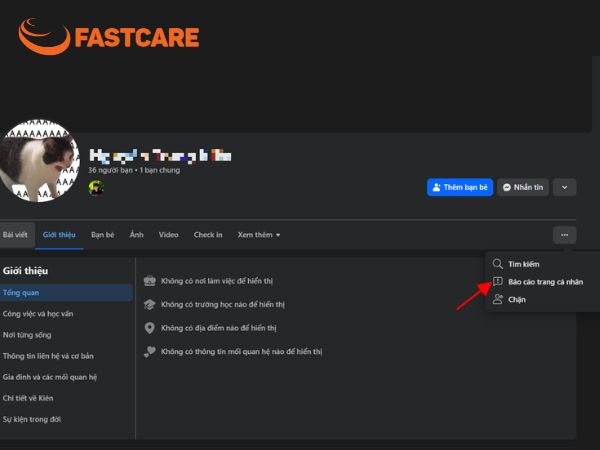Click the graduation cap school icon
The height and width of the screenshot is (450, 600).
150,305
